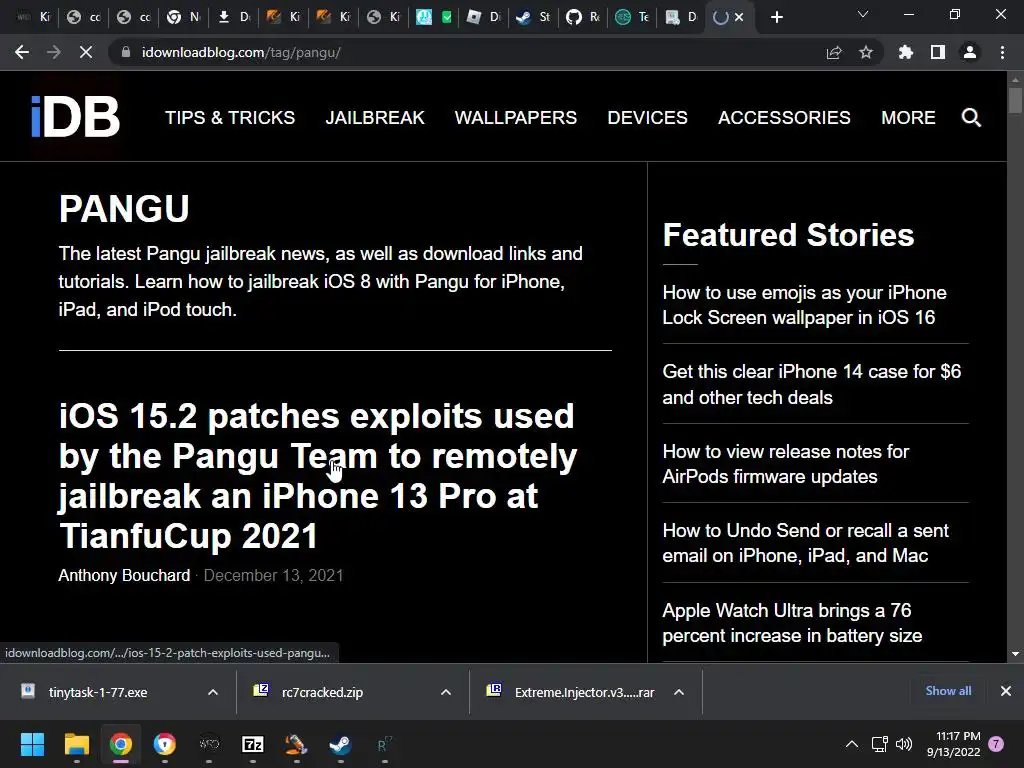Click the Chrome taskbar icon
1024x768 pixels.
[121, 744]
